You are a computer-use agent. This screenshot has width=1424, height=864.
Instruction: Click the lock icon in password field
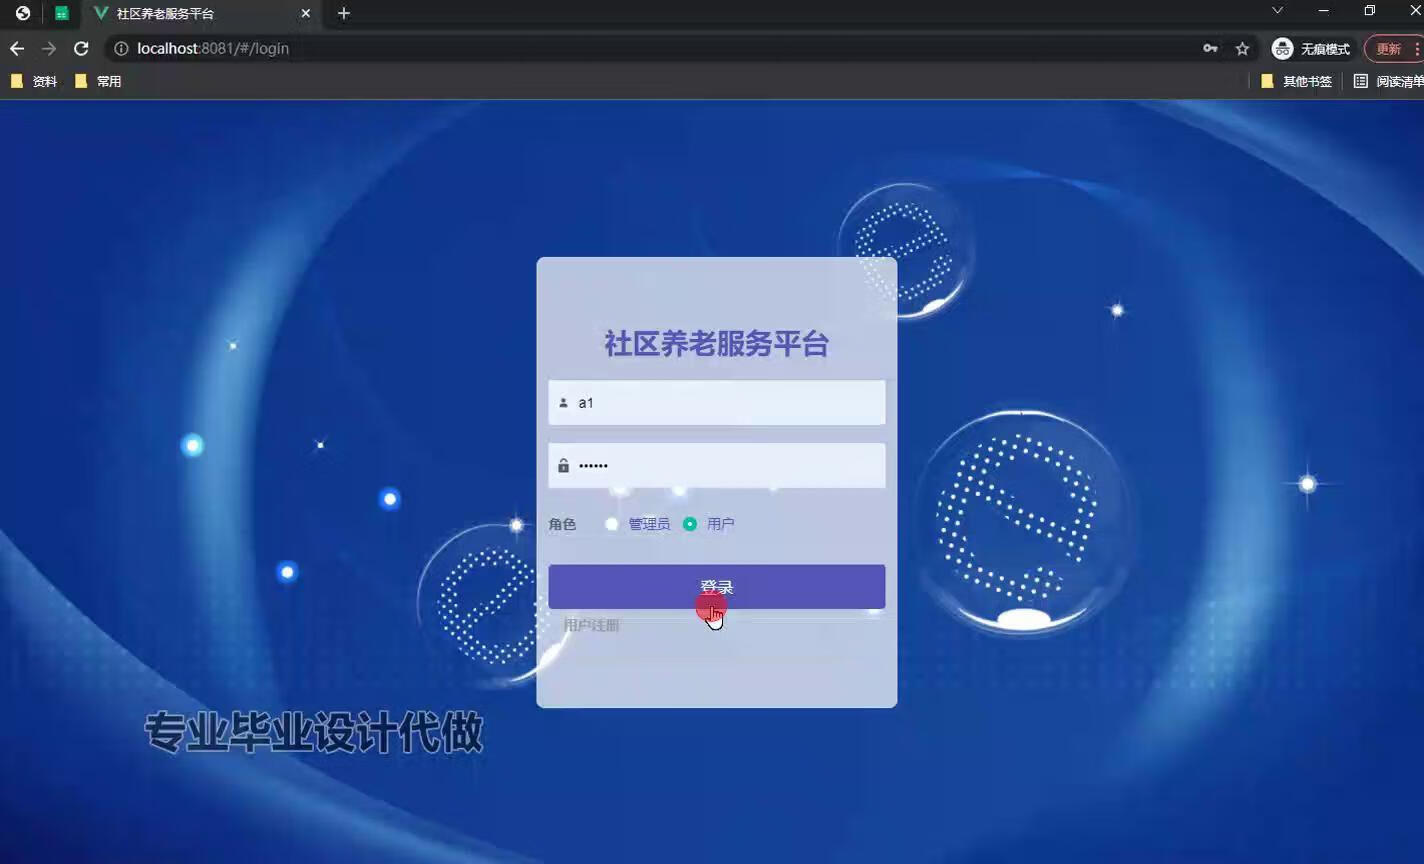[563, 465]
